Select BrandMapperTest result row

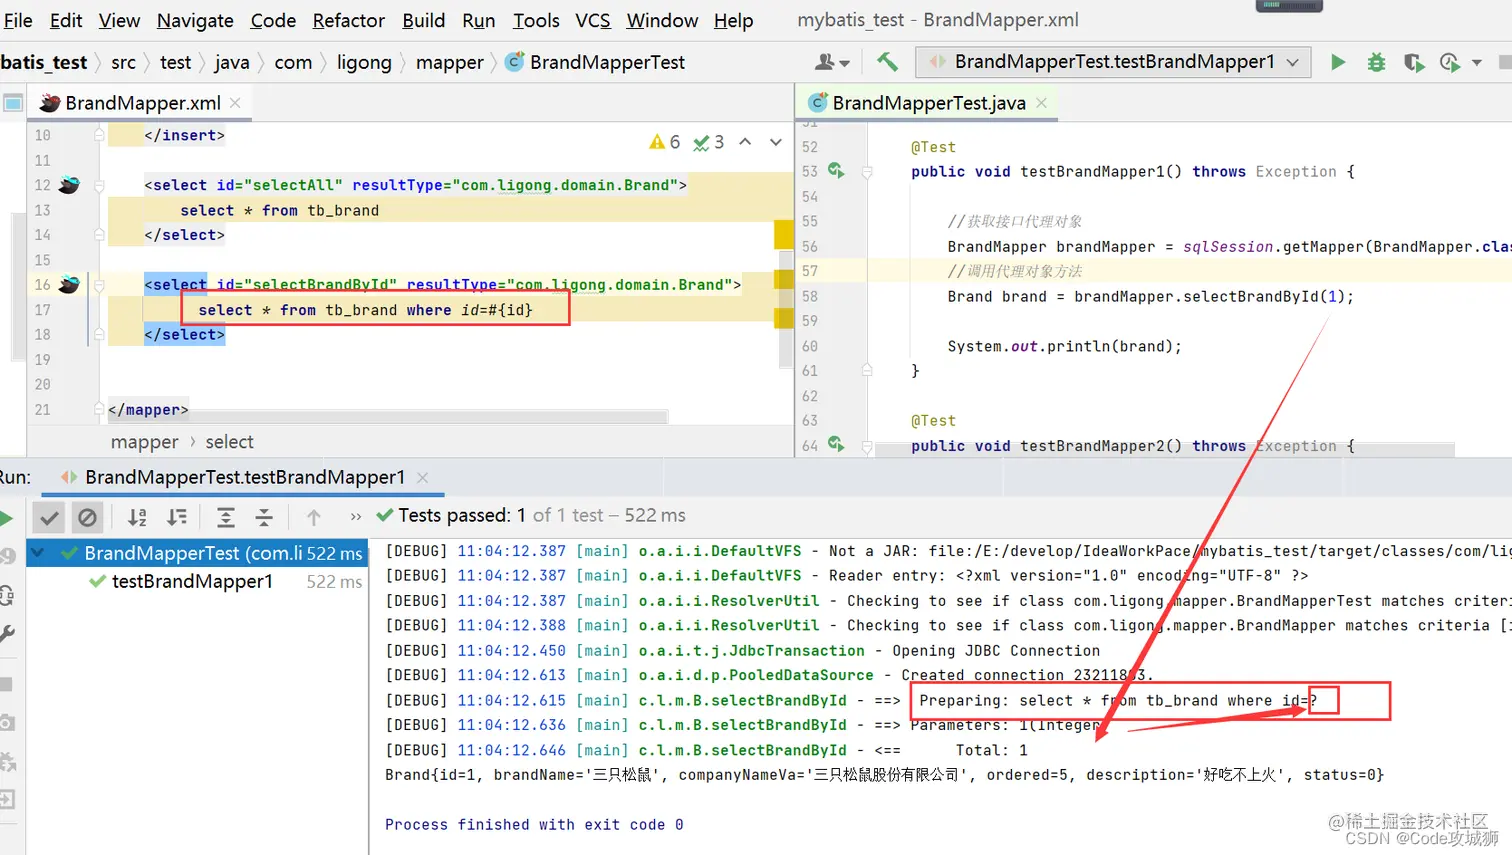[x=197, y=553]
